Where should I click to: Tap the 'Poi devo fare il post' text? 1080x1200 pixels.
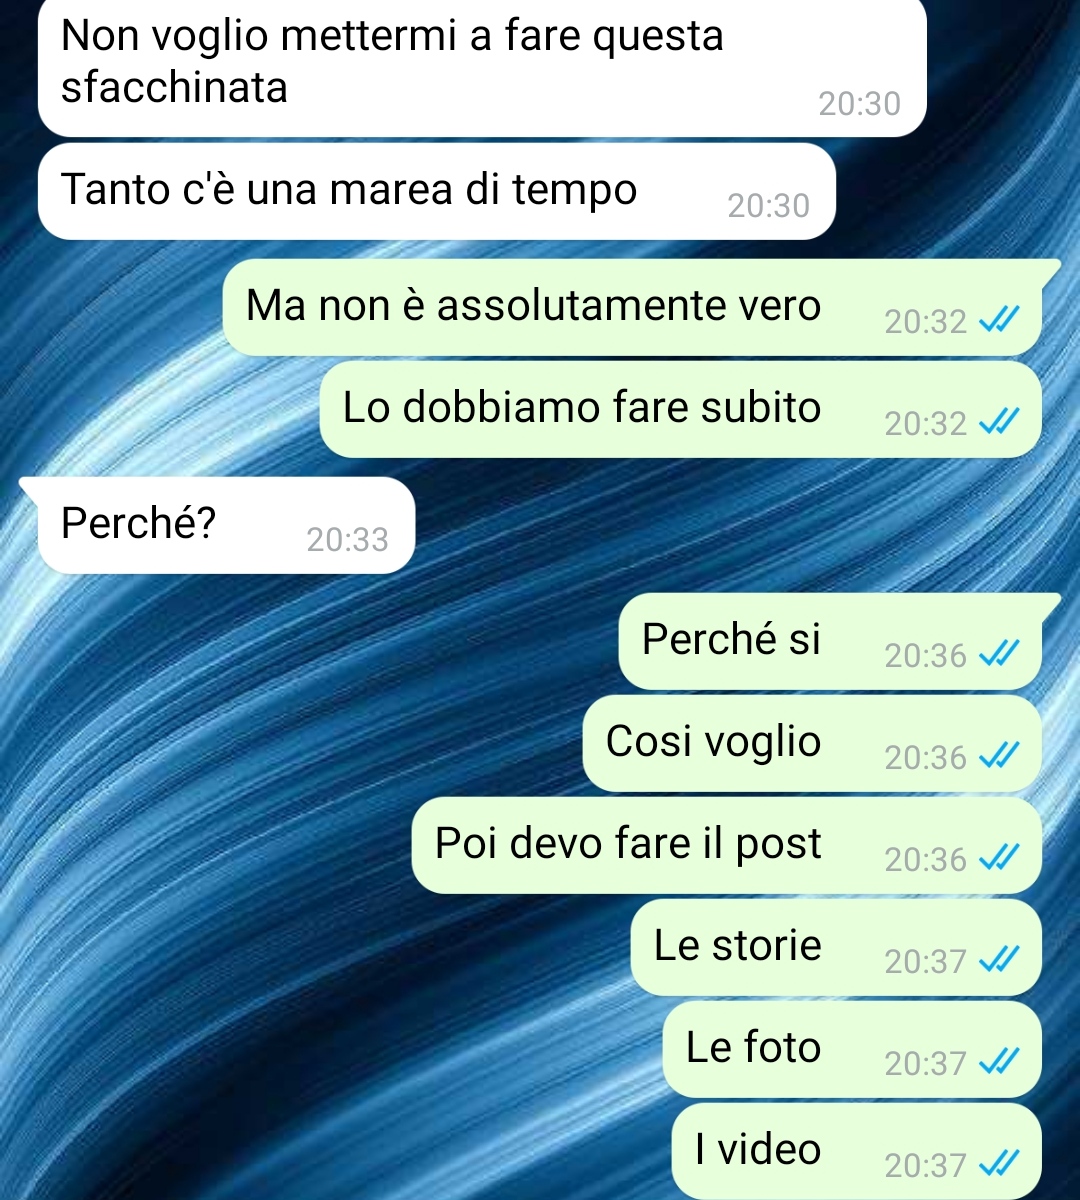[x=628, y=844]
